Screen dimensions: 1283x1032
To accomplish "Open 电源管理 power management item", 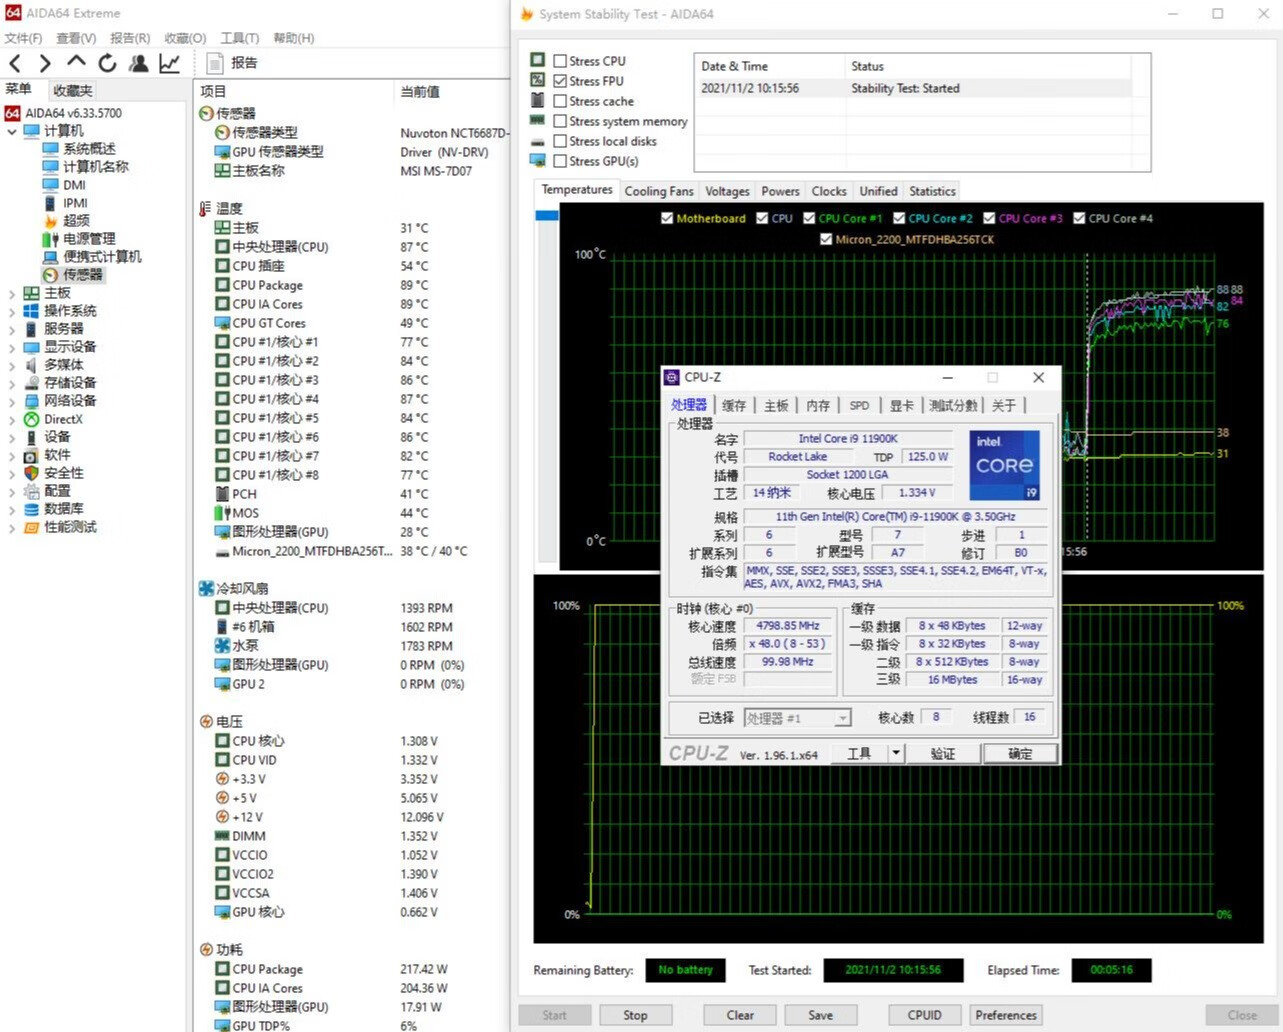I will (x=90, y=239).
